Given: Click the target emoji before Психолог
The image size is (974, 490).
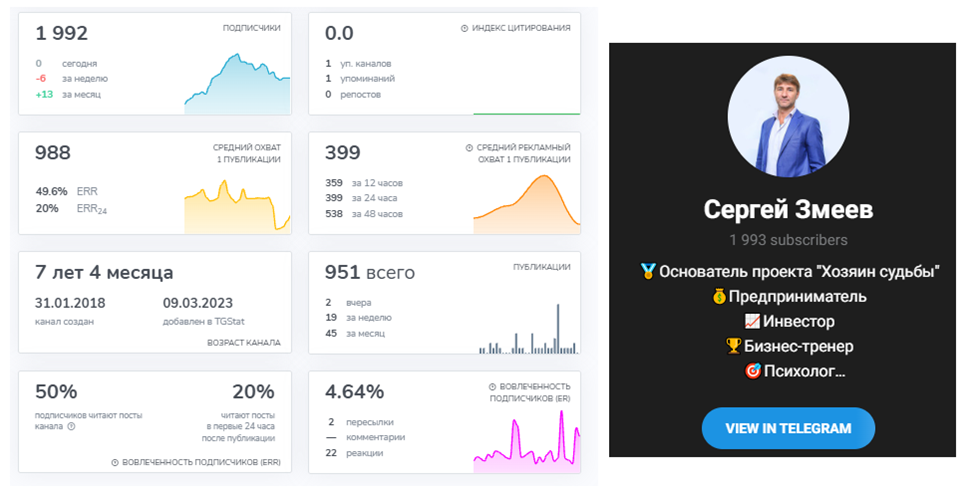Looking at the screenshot, I should 753,371.
